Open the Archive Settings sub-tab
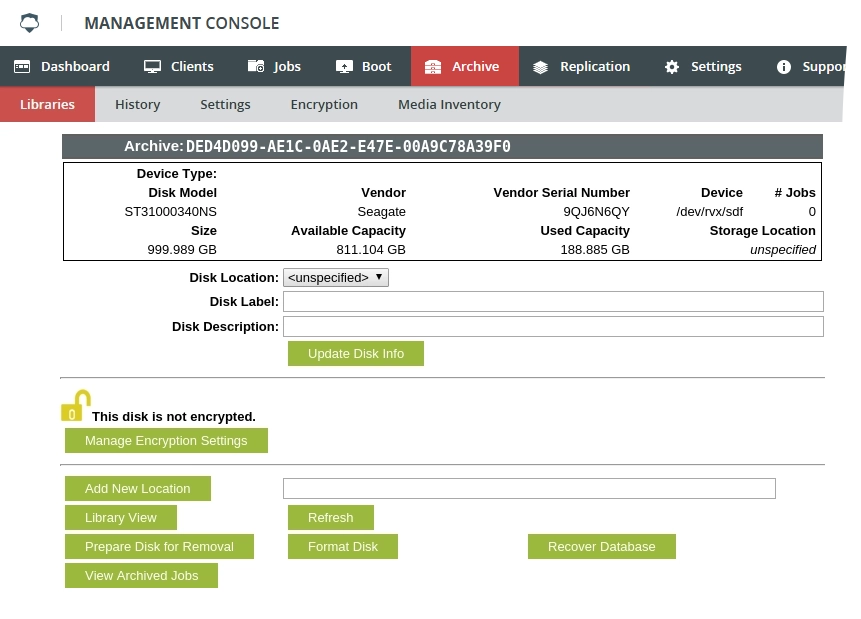 click(x=225, y=104)
